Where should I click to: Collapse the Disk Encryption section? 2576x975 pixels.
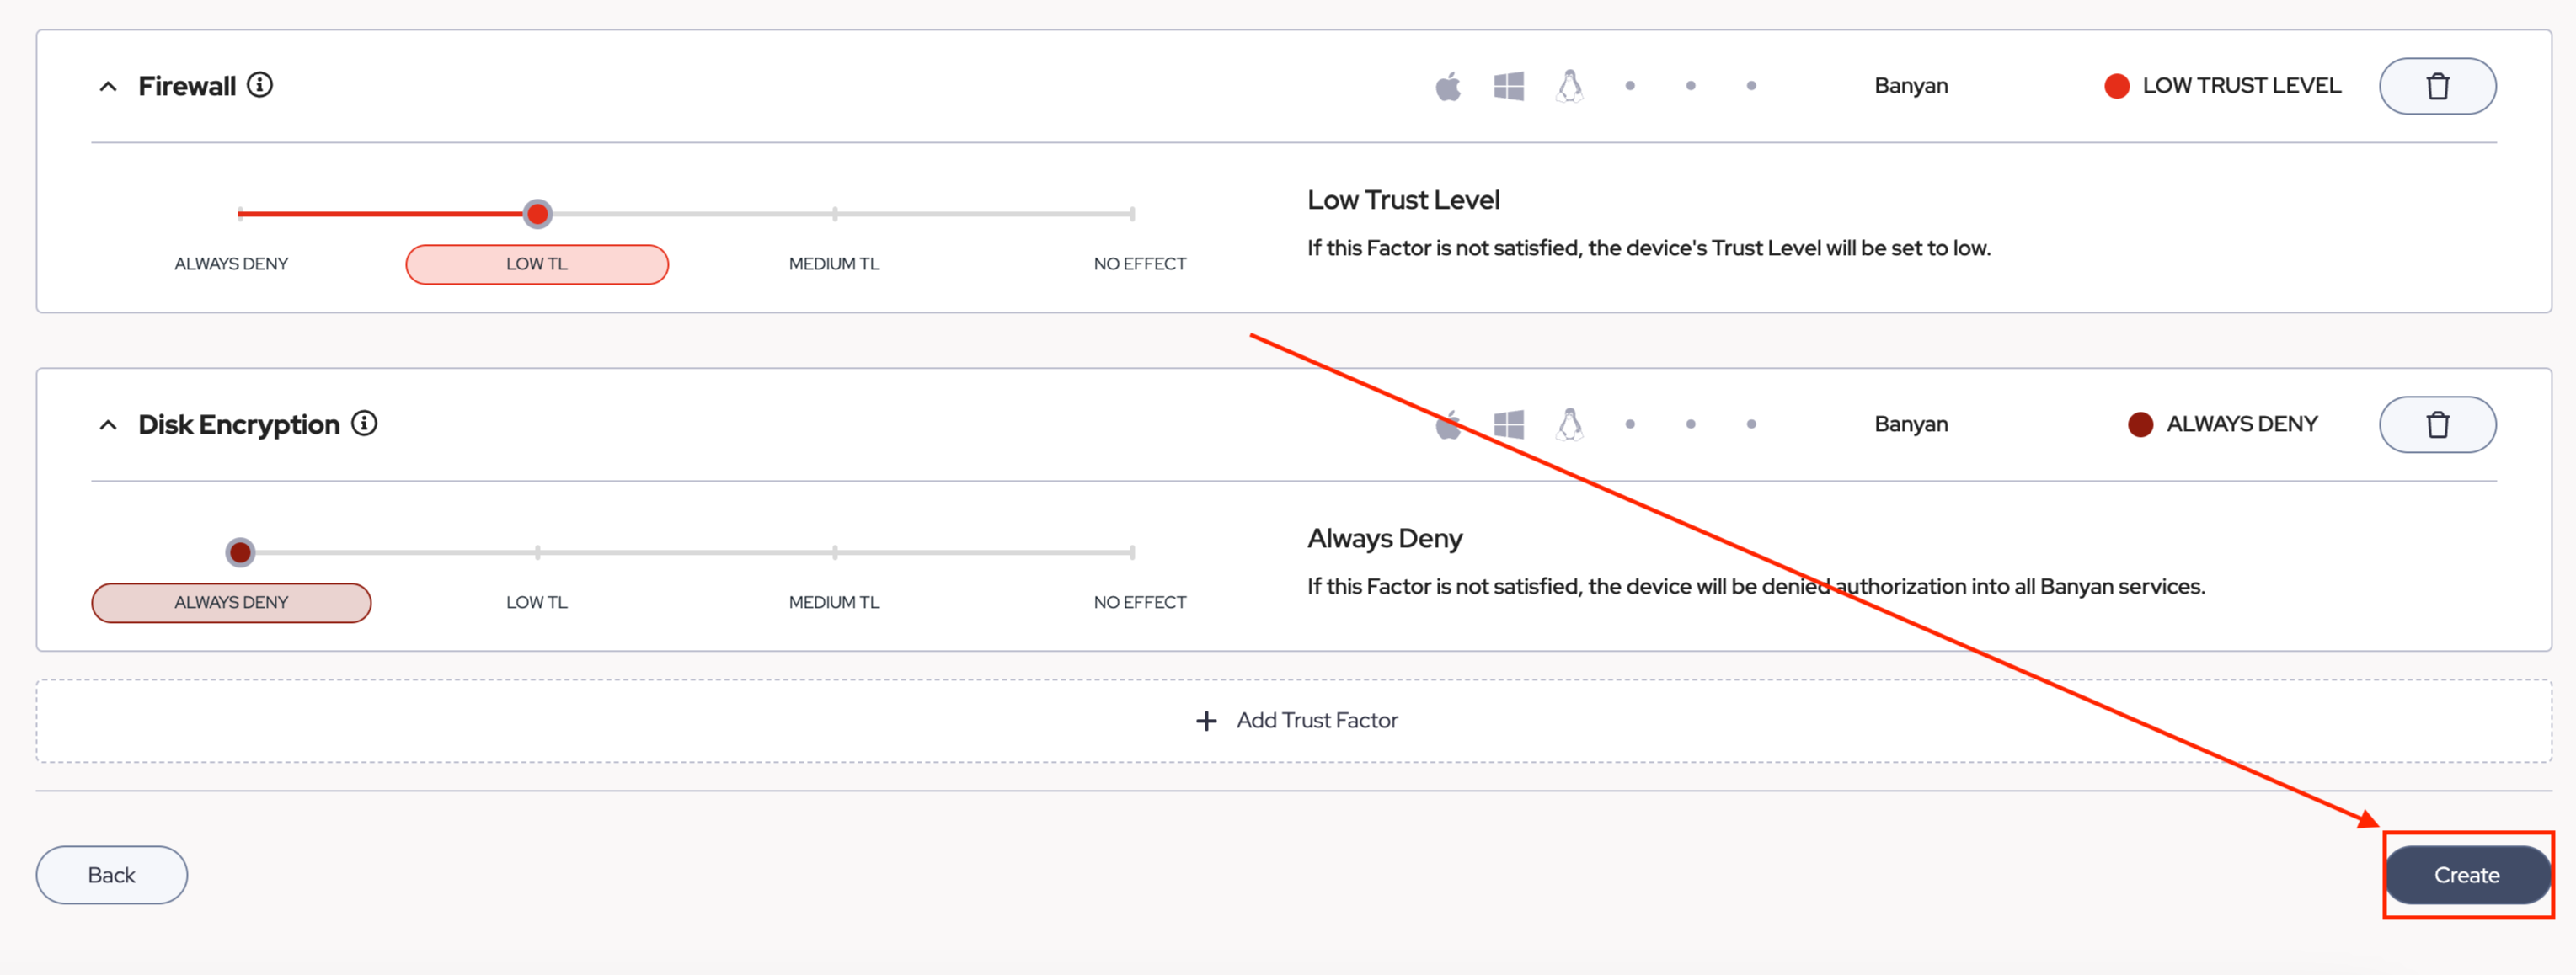[108, 425]
